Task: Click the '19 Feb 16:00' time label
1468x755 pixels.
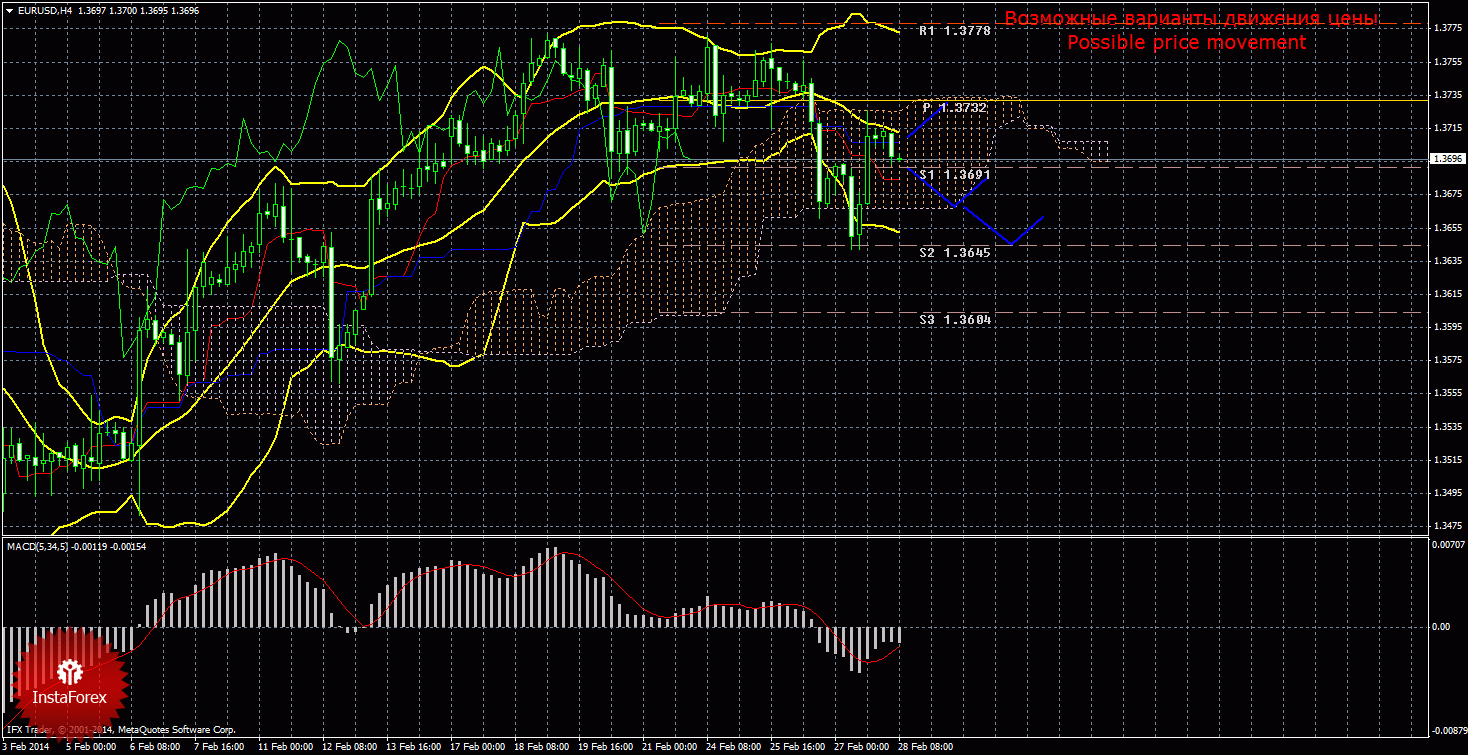Action: (x=605, y=747)
